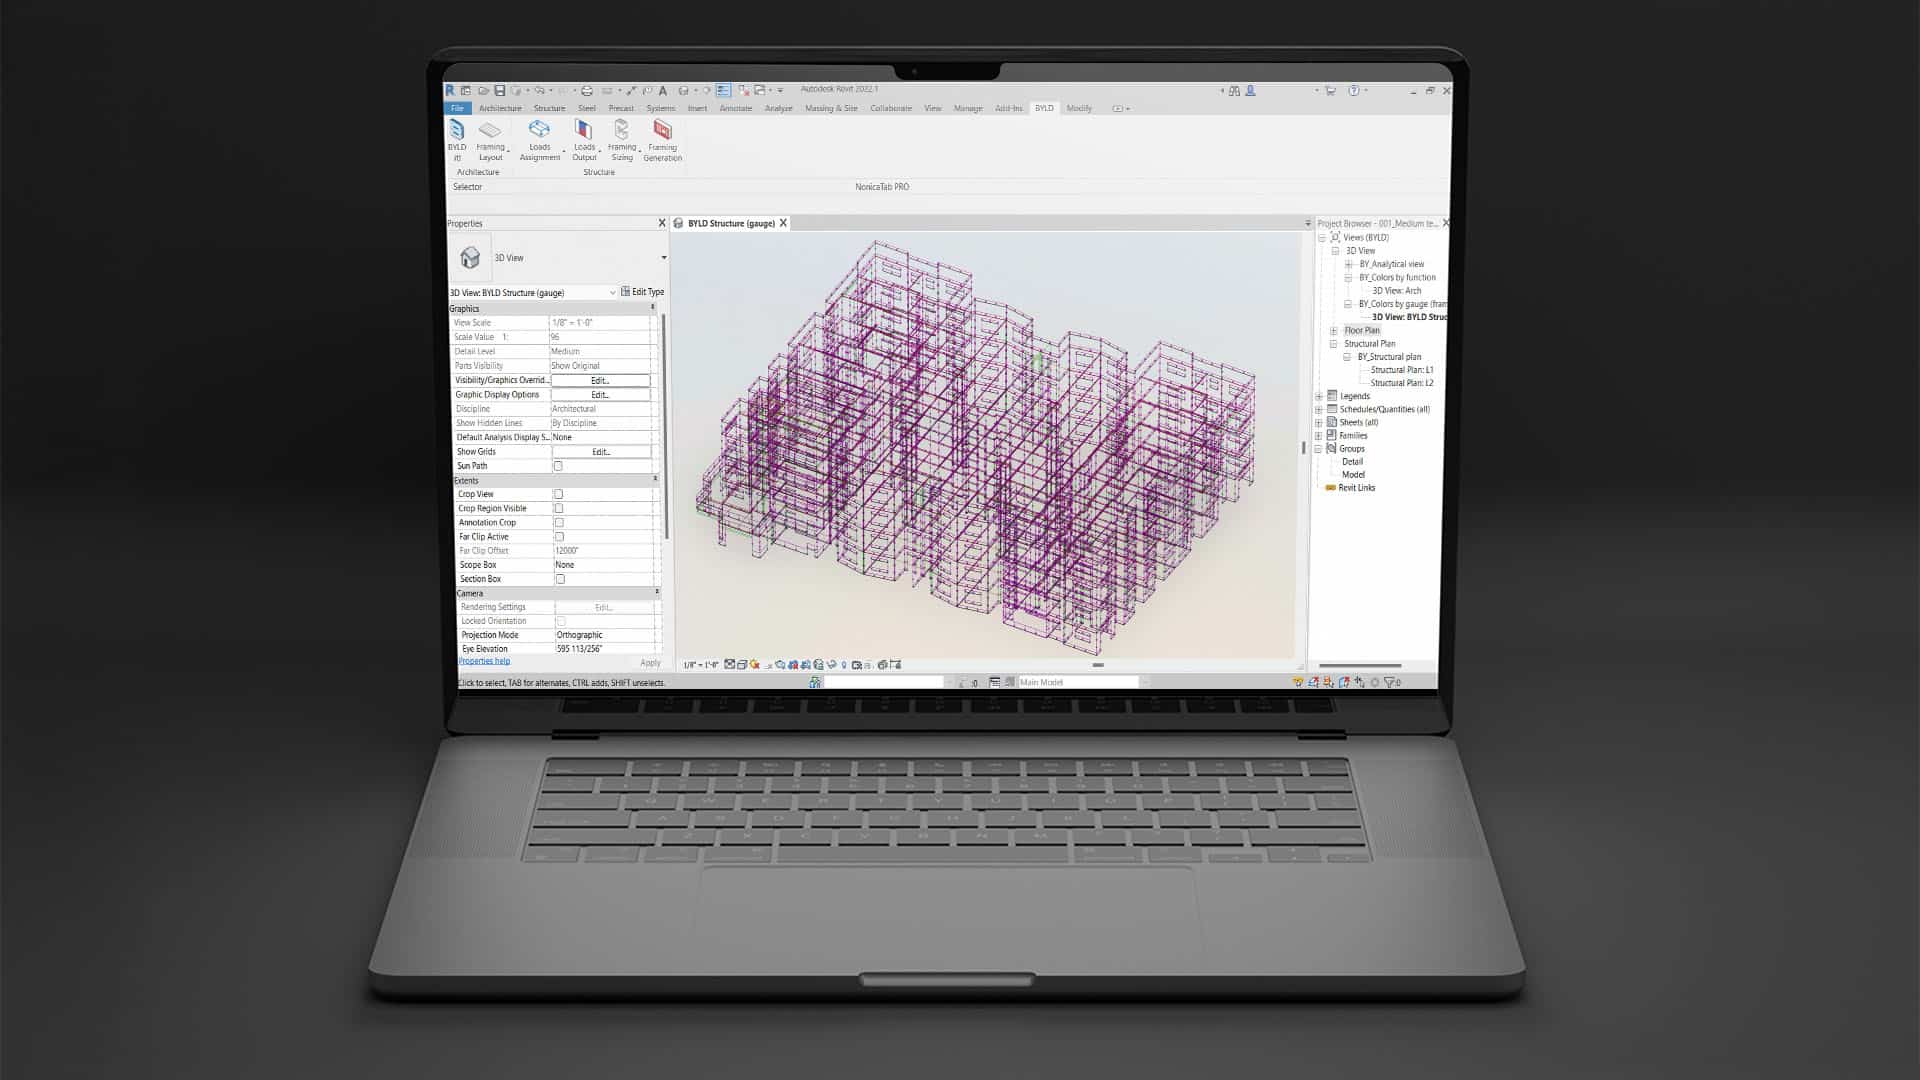
Task: Open the File menu
Action: click(457, 108)
